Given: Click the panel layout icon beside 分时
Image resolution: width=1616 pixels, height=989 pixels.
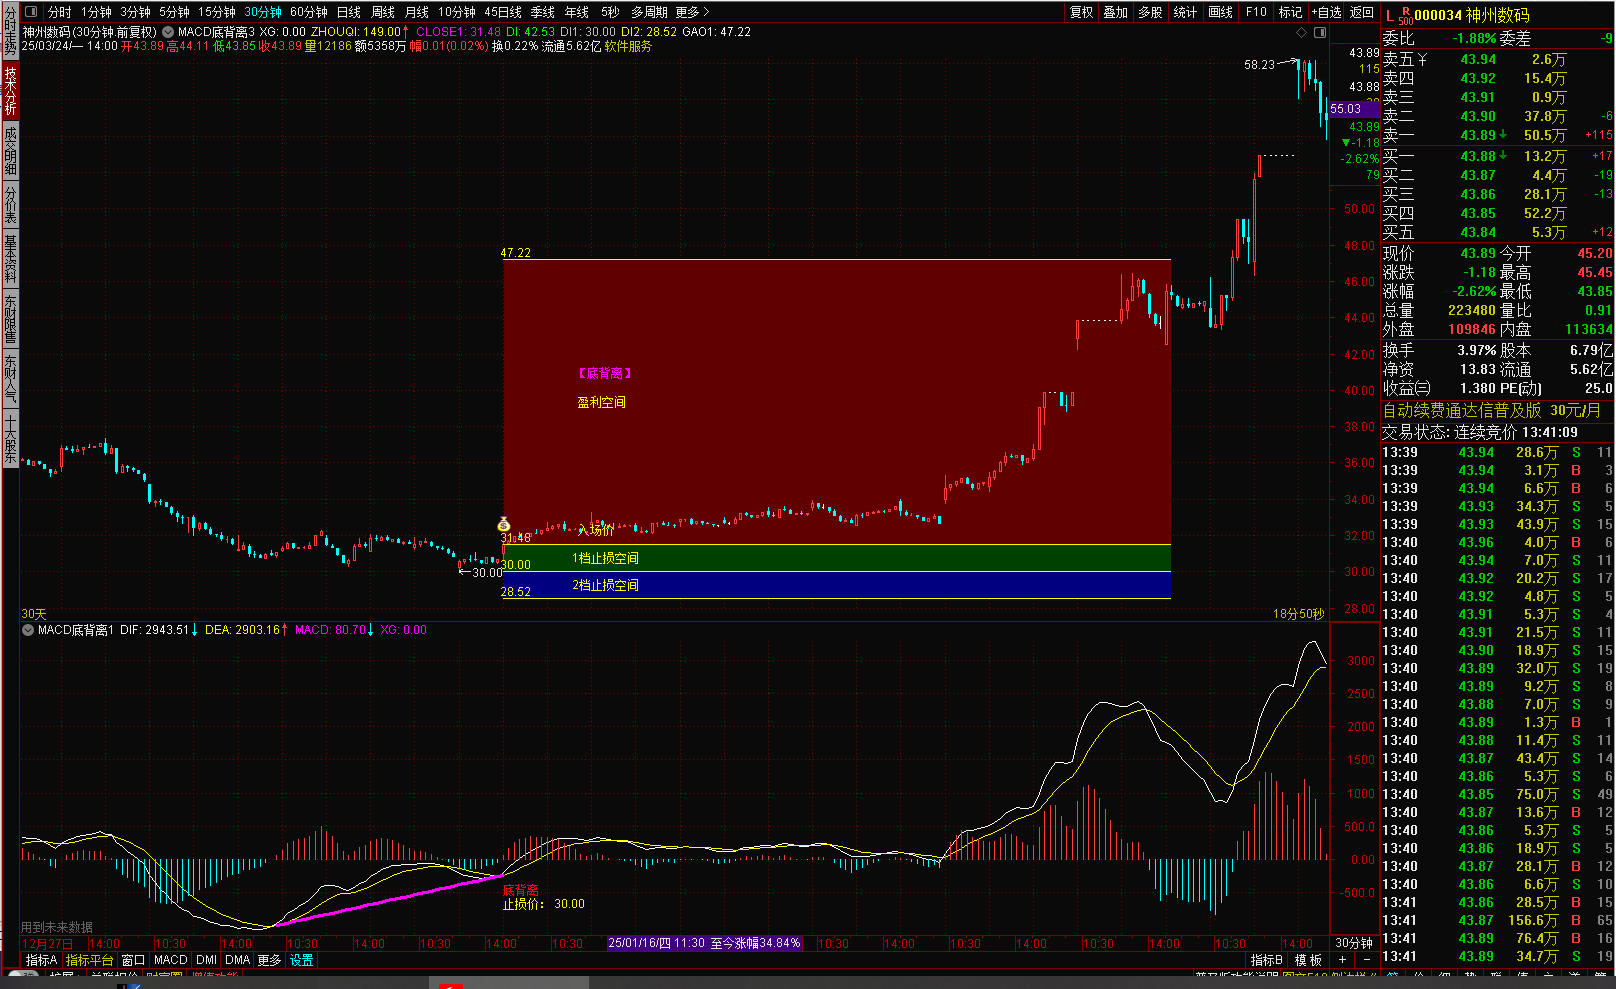Looking at the screenshot, I should click(30, 12).
